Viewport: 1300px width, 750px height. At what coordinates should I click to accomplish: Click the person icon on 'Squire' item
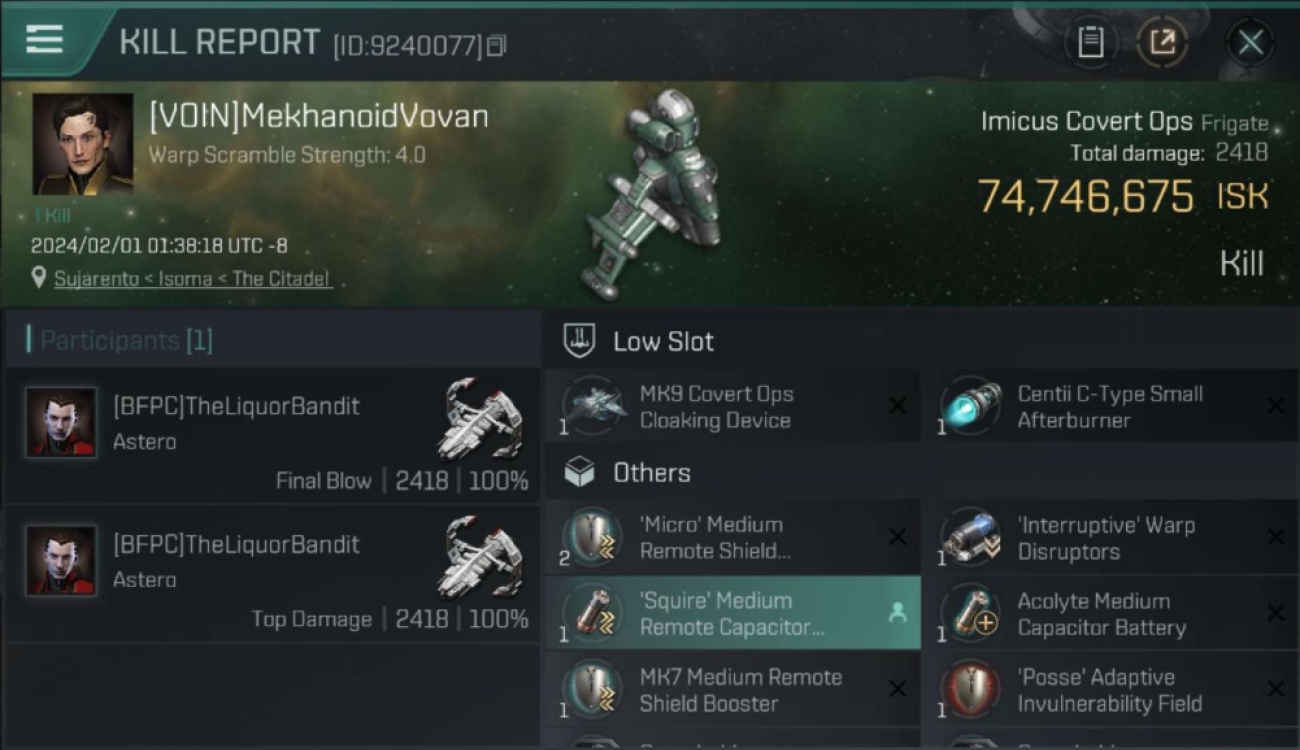coord(897,614)
